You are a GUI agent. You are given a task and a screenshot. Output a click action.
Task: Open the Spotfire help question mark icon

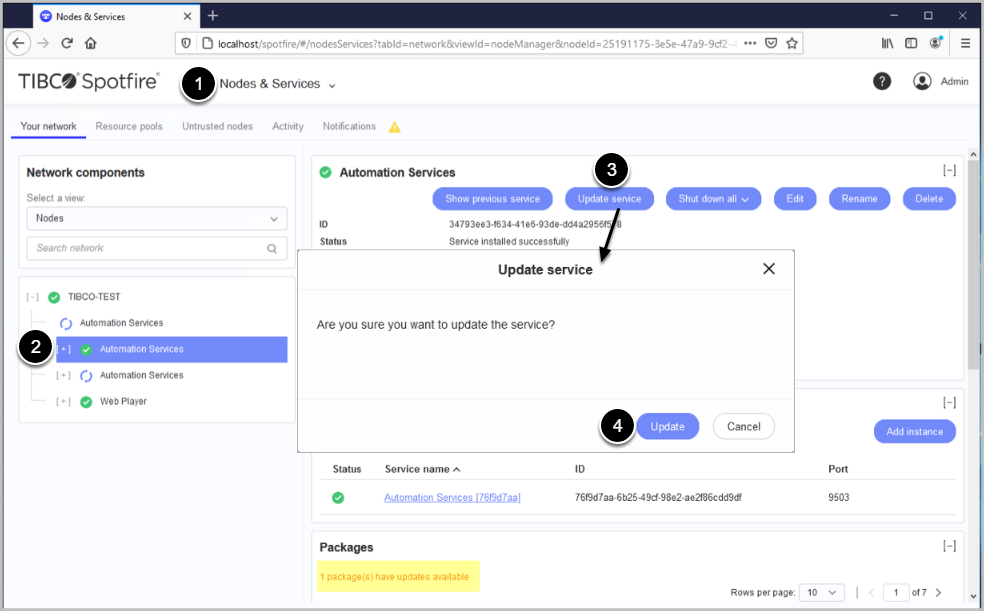[882, 81]
